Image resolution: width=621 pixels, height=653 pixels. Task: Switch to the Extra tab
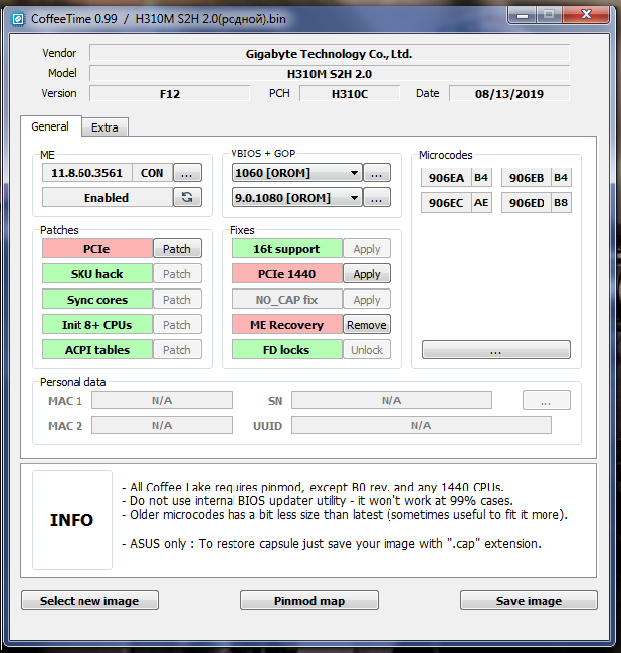pos(105,127)
